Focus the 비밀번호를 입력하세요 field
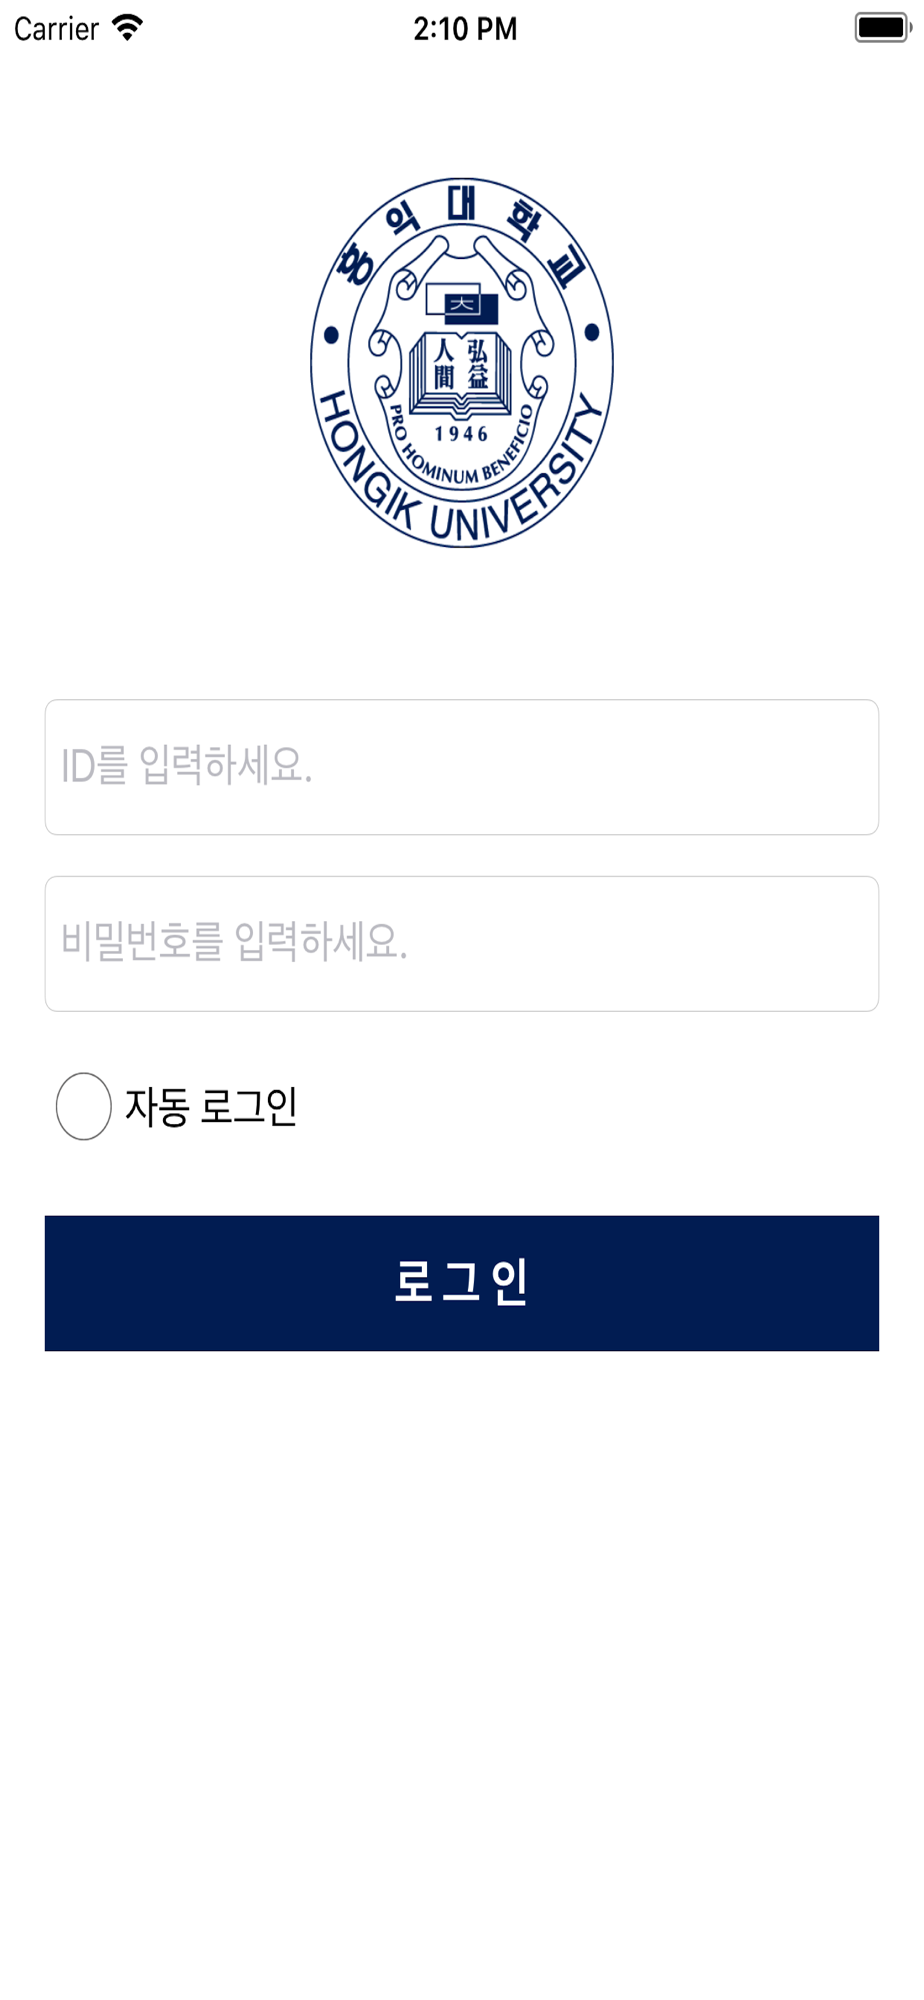Screen dimensions: 924x2000 click(x=461, y=944)
